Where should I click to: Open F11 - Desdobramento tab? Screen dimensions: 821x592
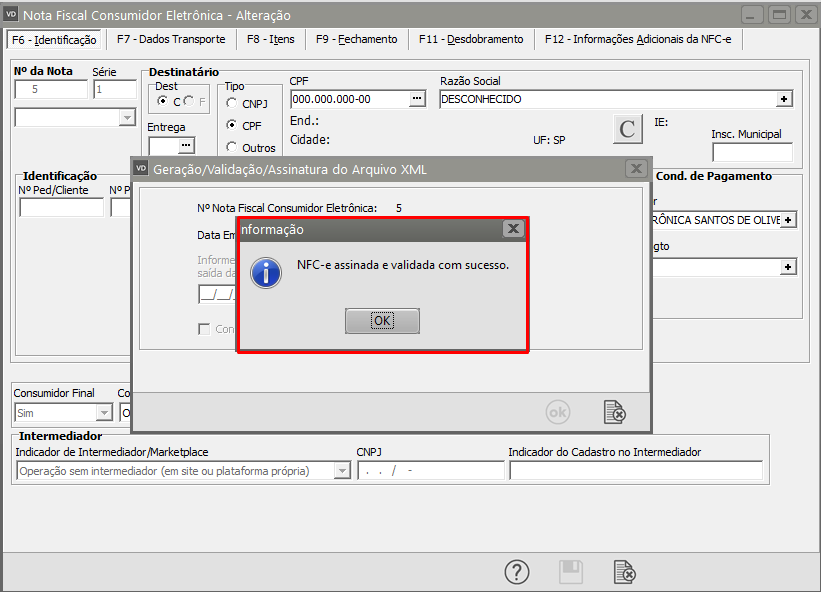471,39
